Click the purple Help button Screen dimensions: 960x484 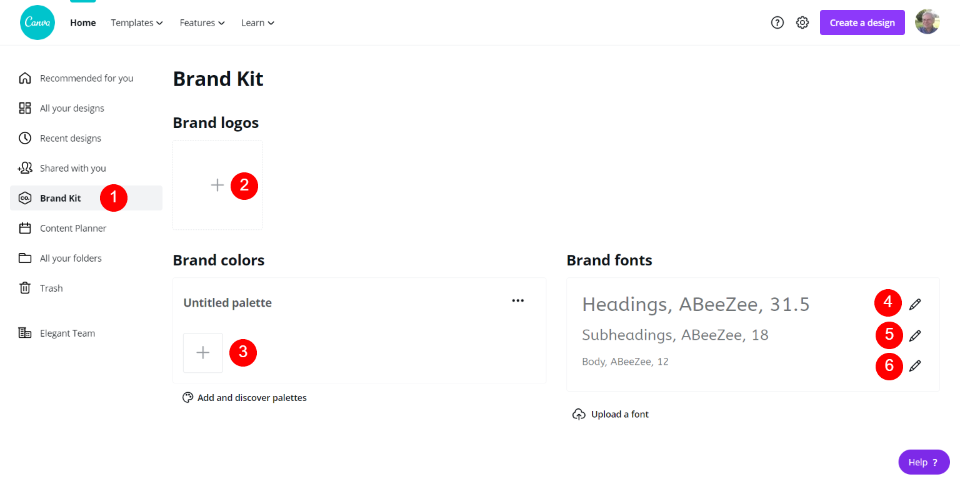tap(923, 462)
